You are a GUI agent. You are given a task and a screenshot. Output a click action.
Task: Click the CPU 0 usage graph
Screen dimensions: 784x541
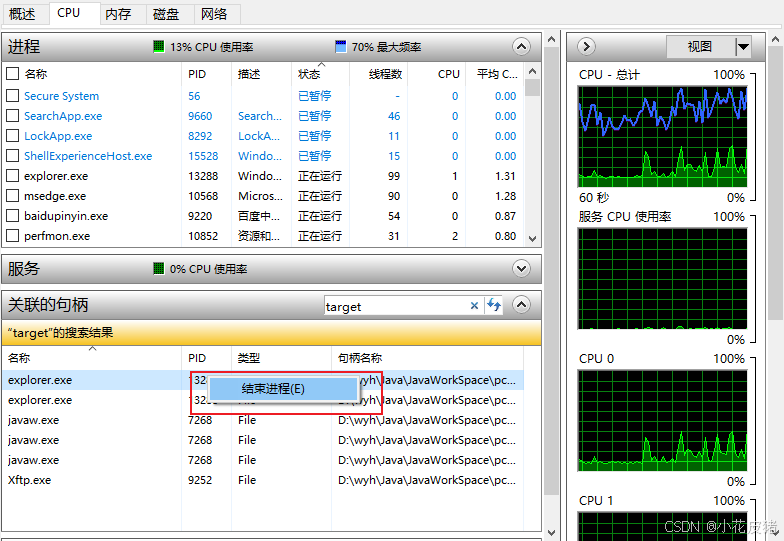[662, 420]
